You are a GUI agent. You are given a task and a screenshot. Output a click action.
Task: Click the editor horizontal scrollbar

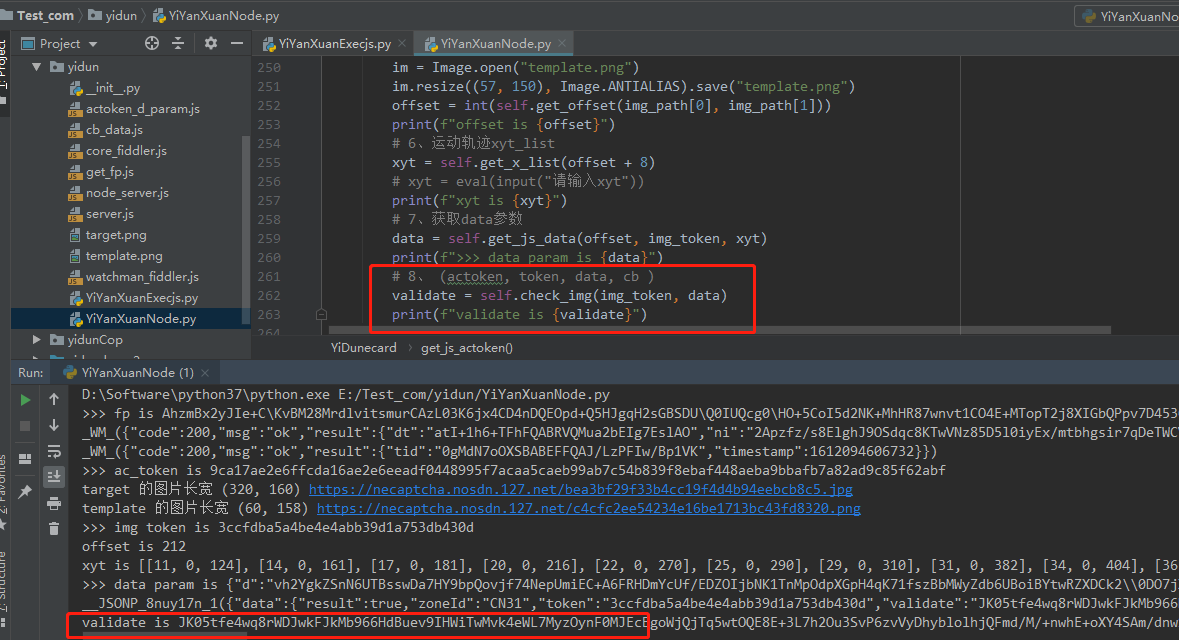[720, 329]
